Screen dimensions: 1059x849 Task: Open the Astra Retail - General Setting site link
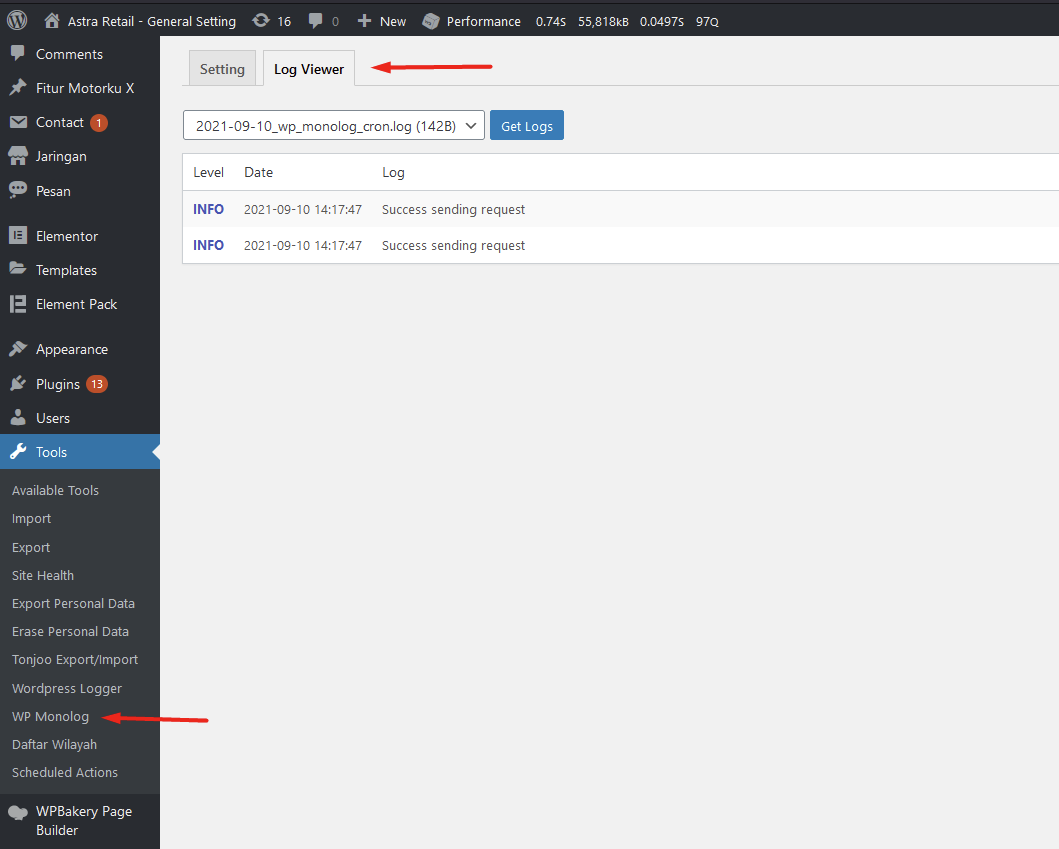(151, 22)
